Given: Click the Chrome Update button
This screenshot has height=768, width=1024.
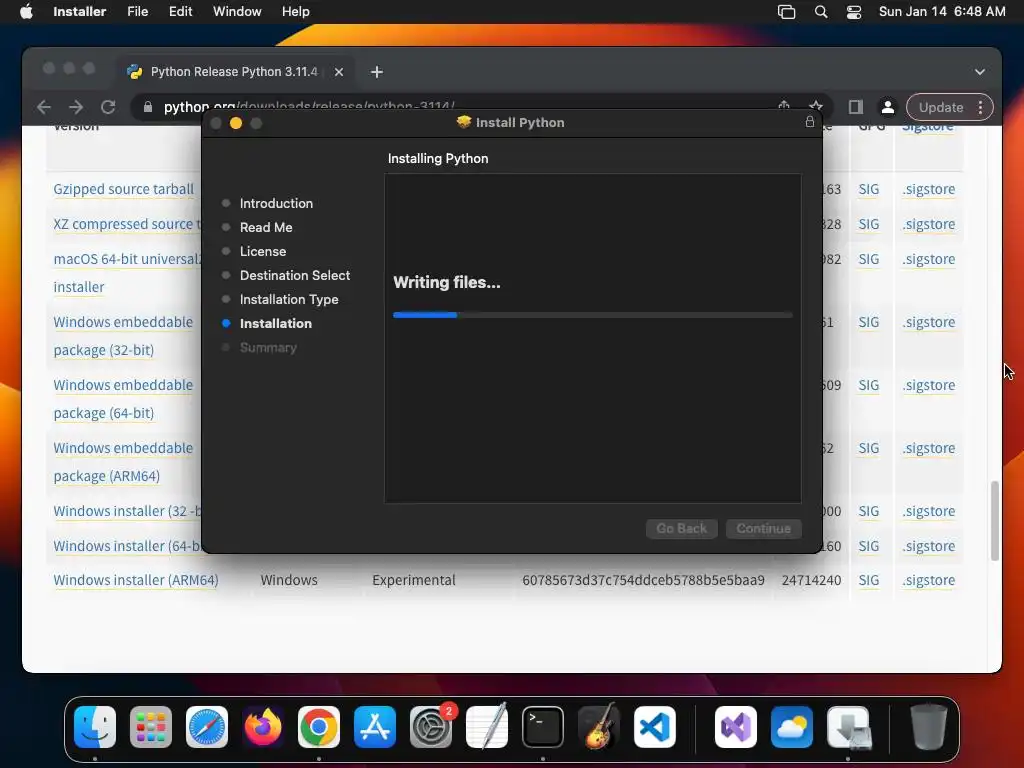Looking at the screenshot, I should (941, 107).
